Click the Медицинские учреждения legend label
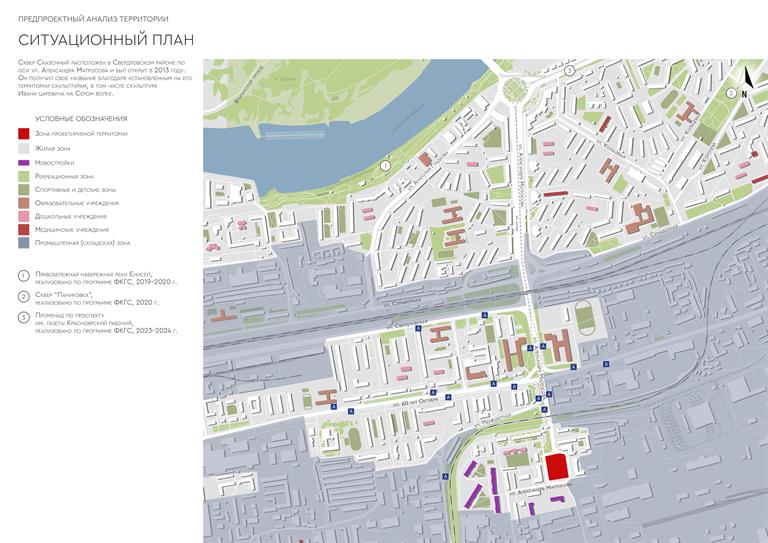768x543 pixels. pyautogui.click(x=71, y=230)
